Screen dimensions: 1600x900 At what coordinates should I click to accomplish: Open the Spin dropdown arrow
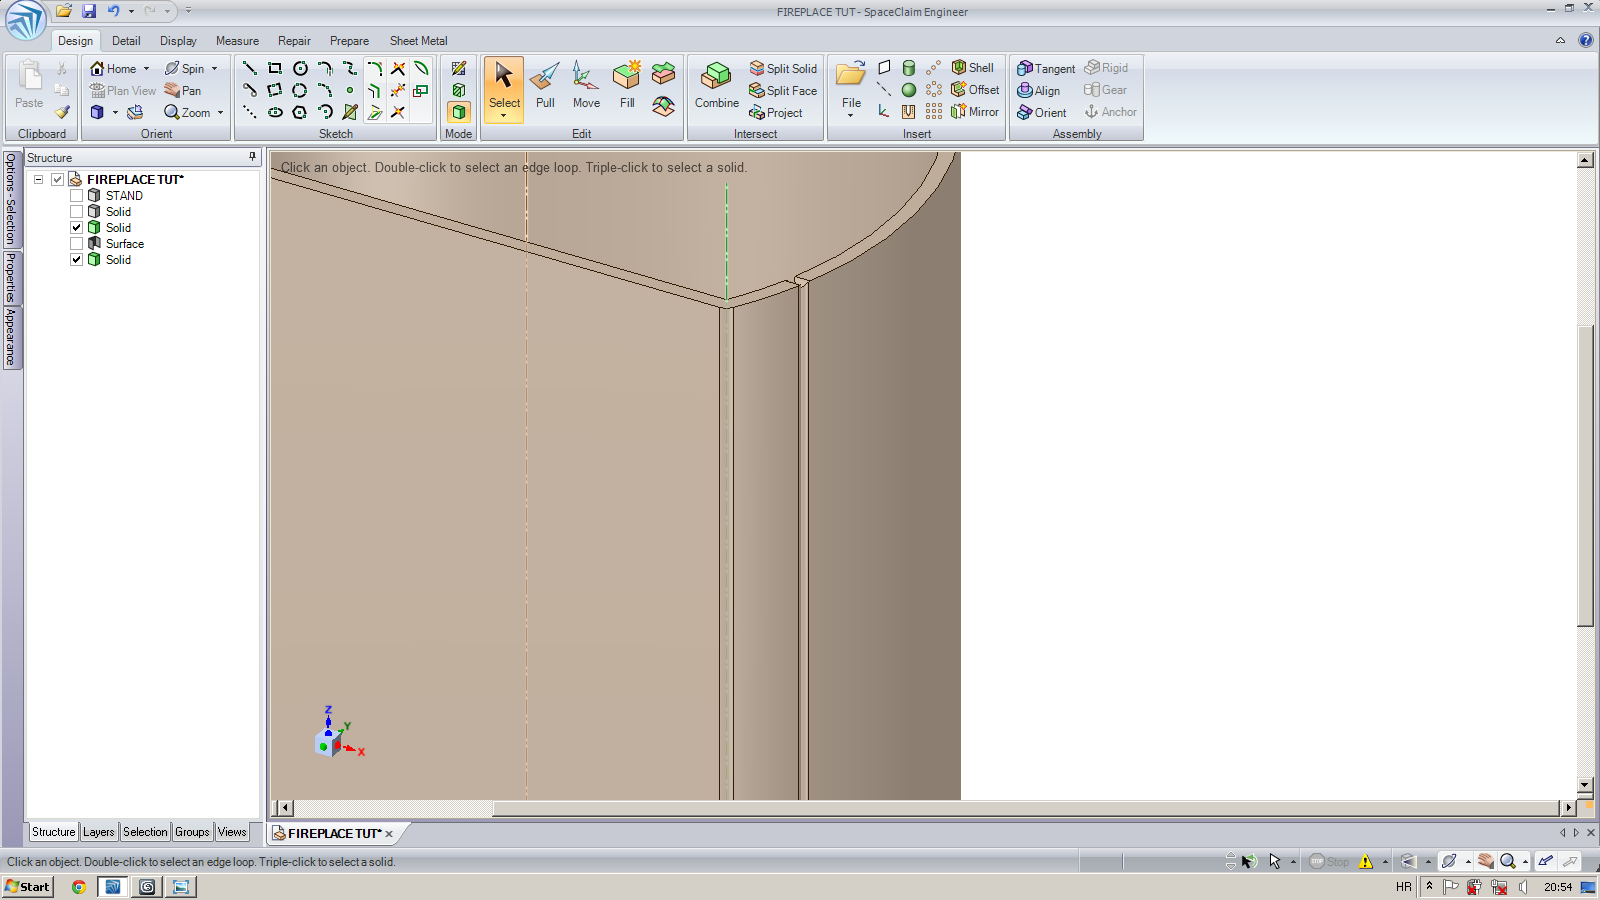click(x=214, y=69)
